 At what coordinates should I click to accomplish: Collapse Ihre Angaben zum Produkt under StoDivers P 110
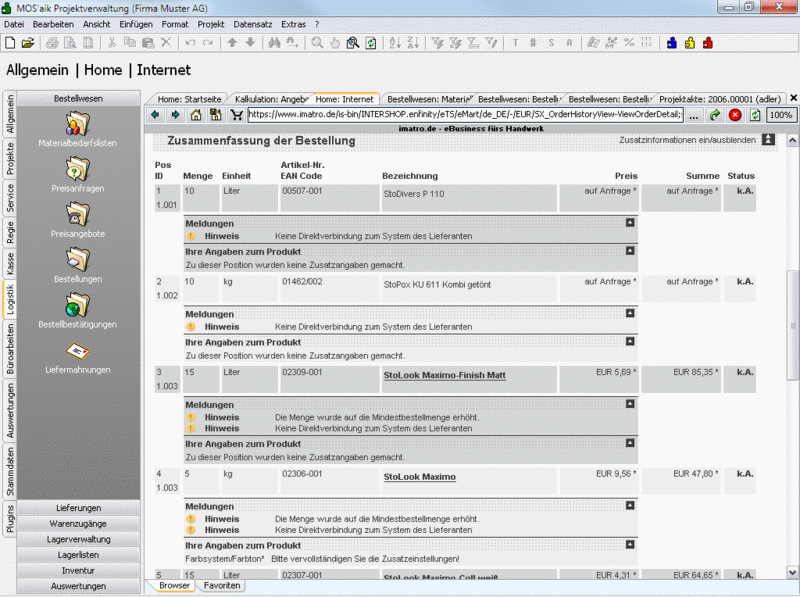(630, 251)
